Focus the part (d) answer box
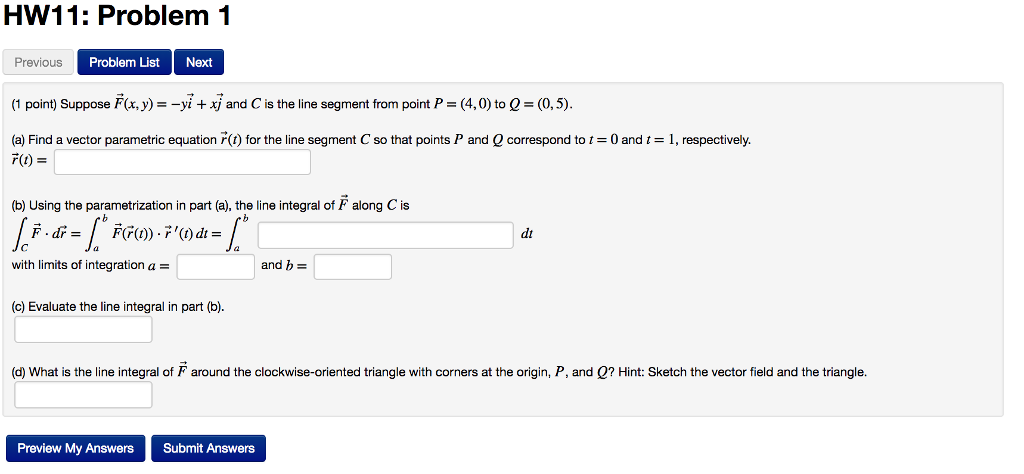 (x=84, y=394)
